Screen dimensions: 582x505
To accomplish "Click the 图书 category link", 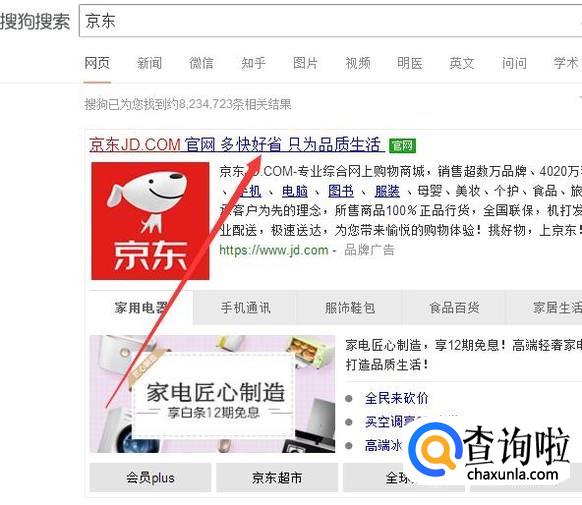I will pos(341,191).
